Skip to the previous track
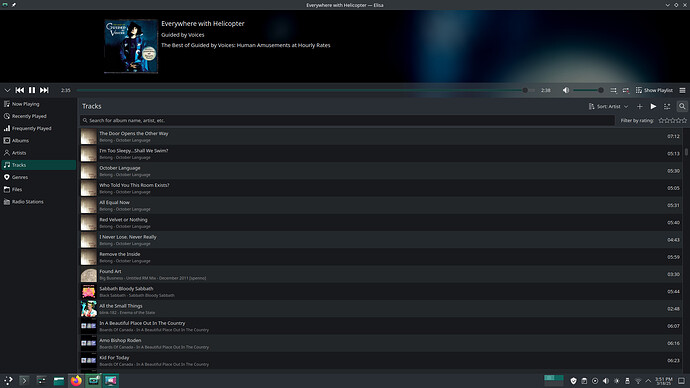The image size is (690, 388). point(20,90)
